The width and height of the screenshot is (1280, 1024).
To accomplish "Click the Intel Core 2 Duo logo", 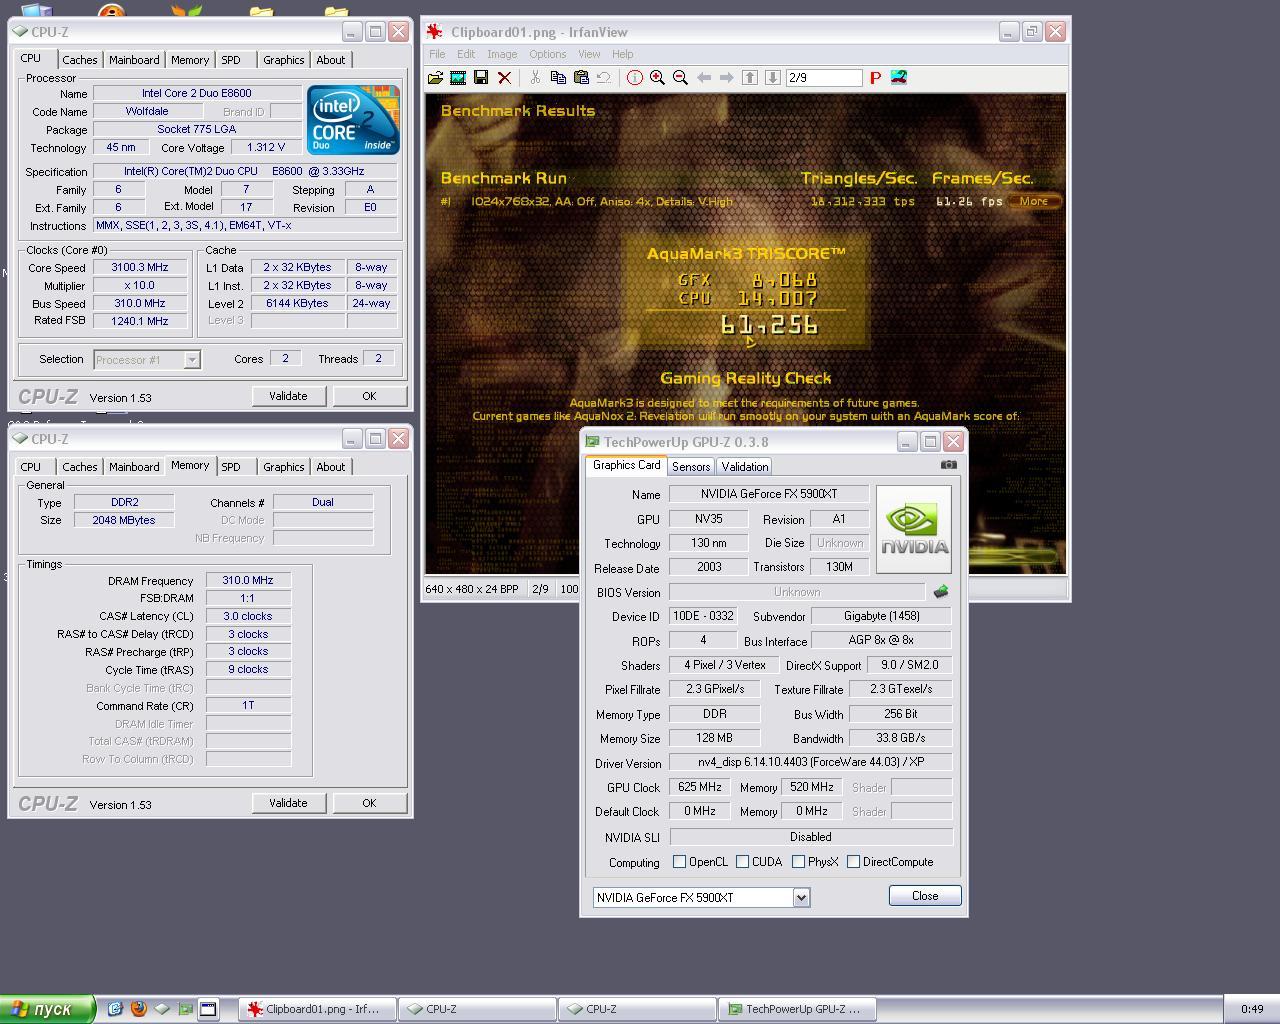I will click(353, 119).
